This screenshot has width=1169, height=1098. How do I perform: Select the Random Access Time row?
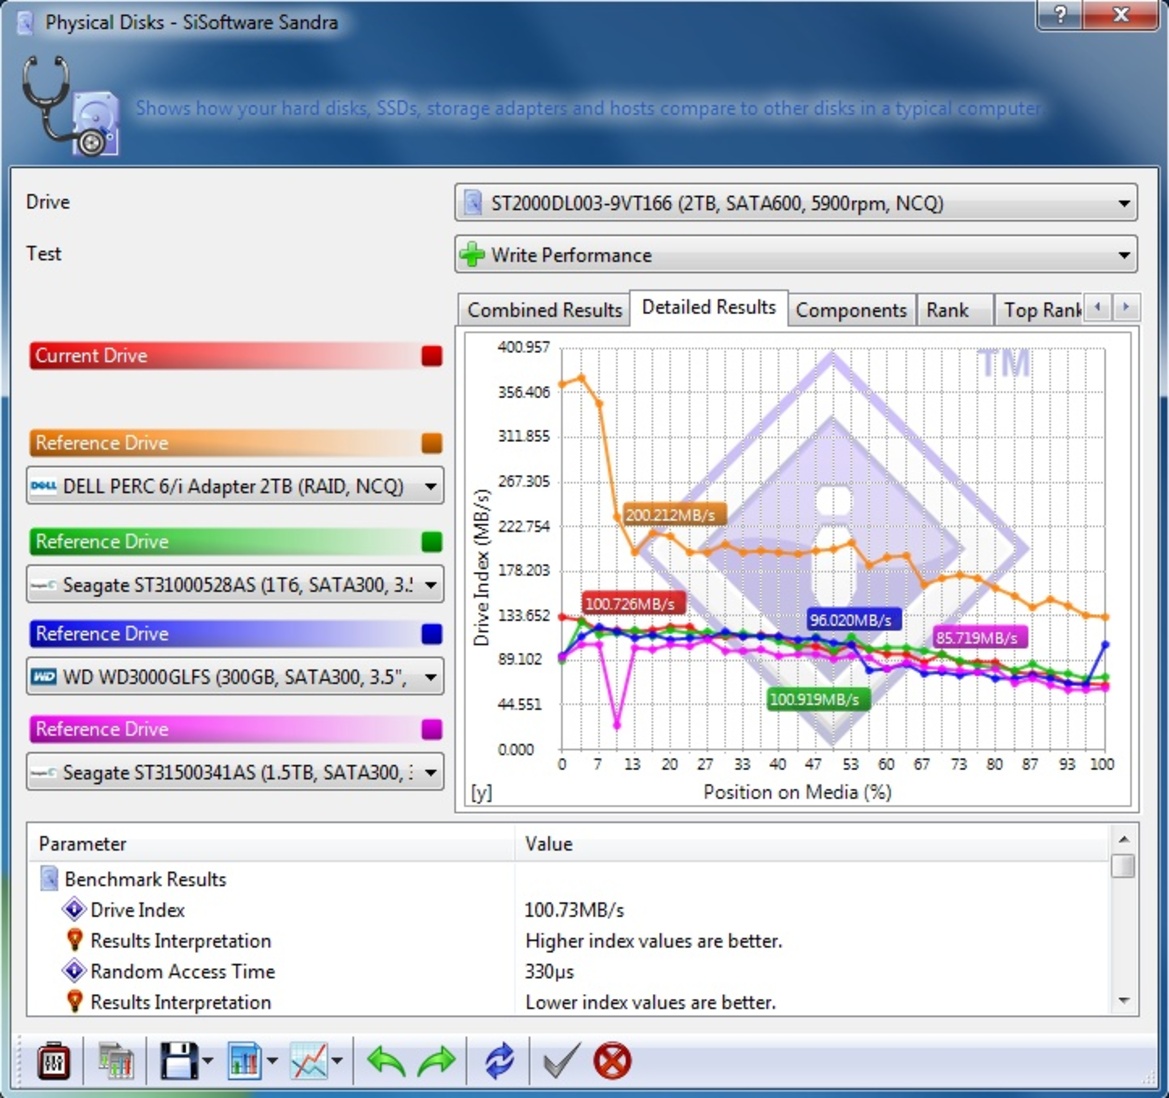(x=568, y=971)
